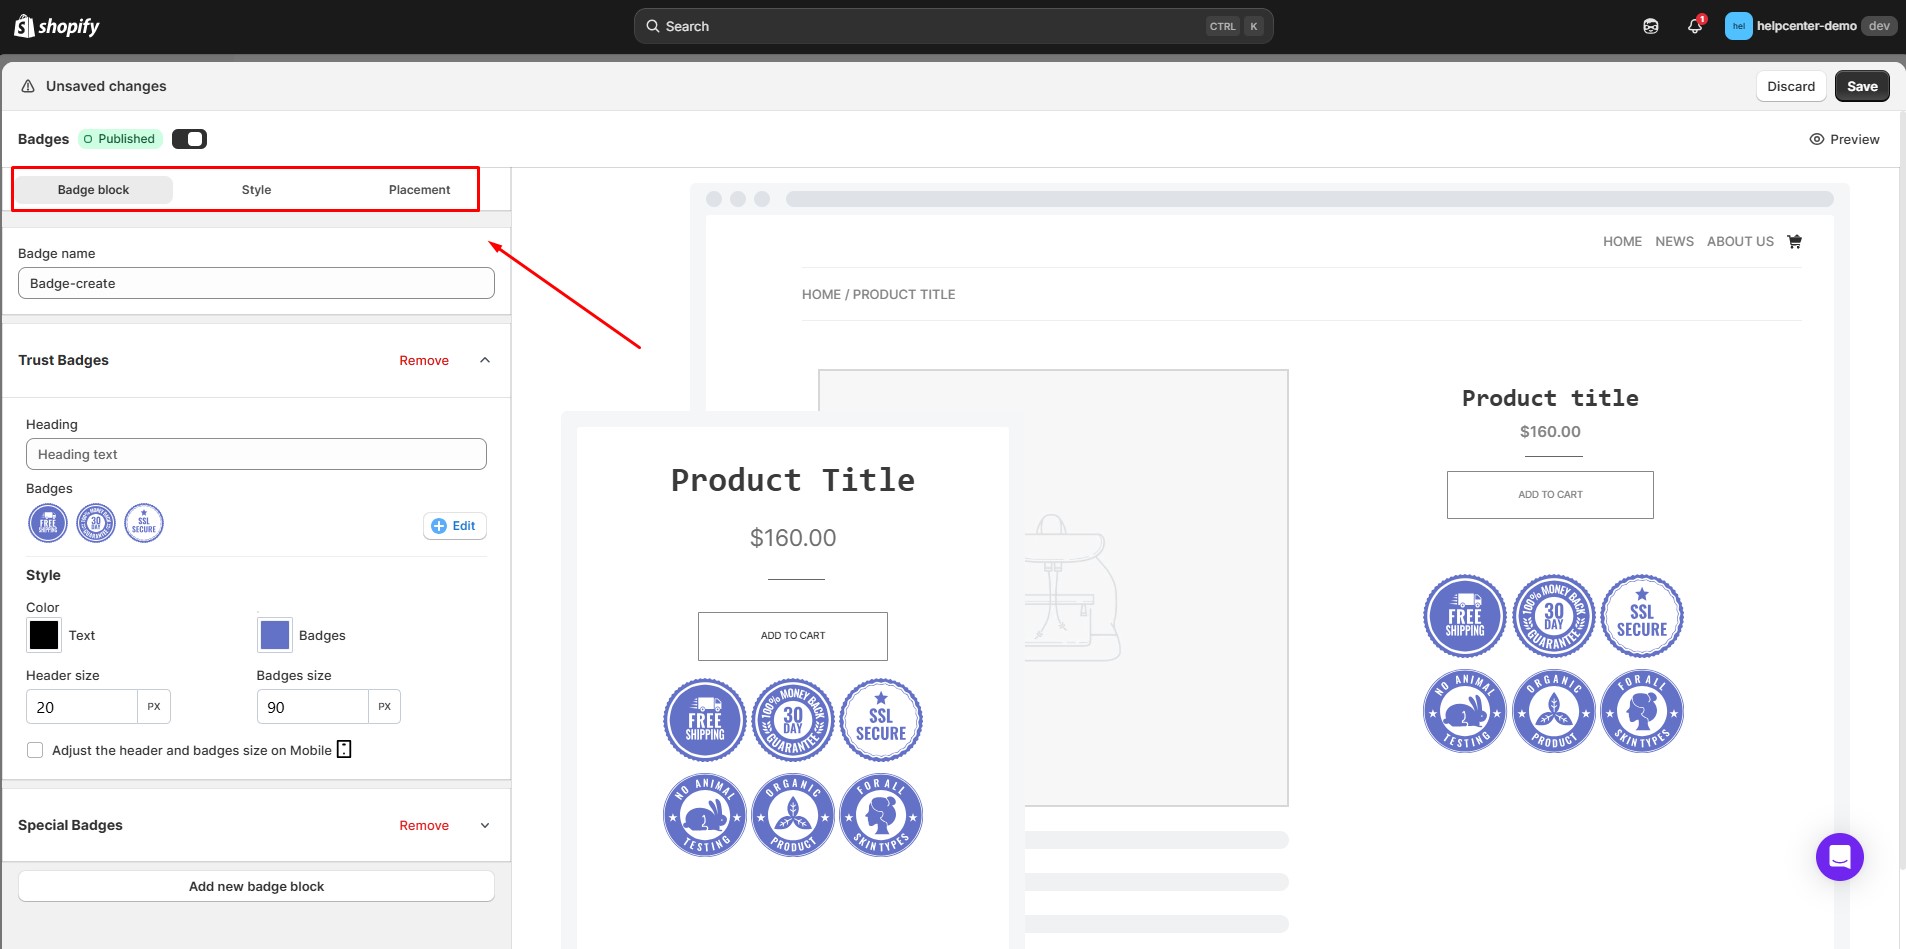The height and width of the screenshot is (949, 1906).
Task: Open the chat support widget
Action: pyautogui.click(x=1840, y=857)
